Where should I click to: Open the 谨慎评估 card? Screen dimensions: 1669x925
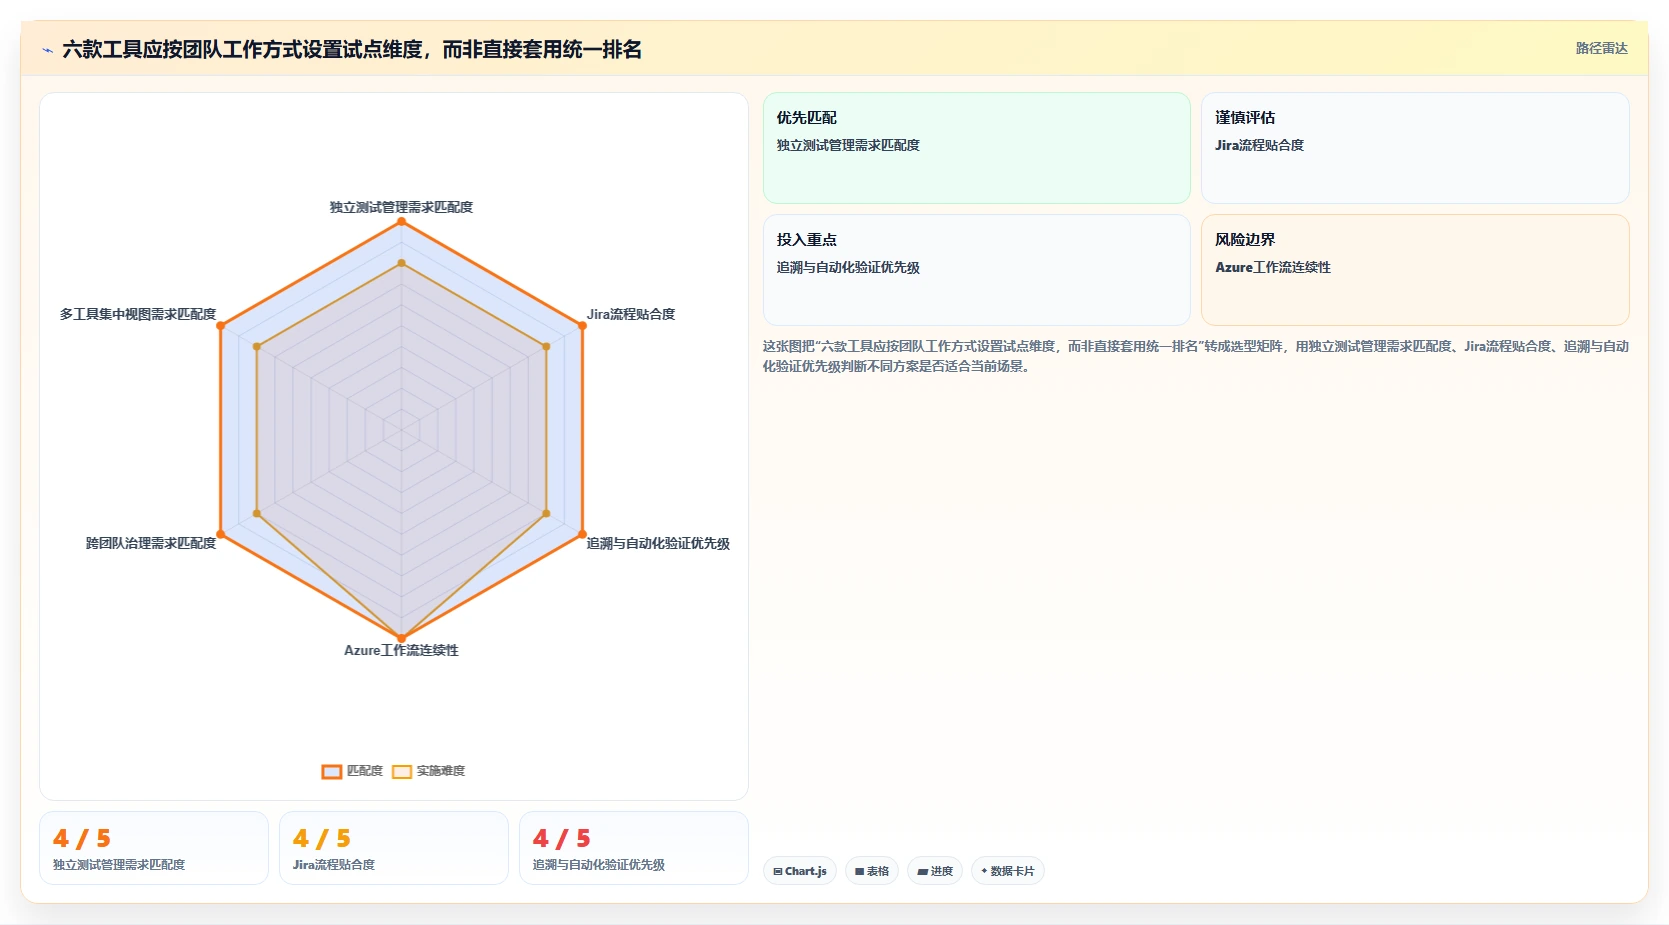point(1415,148)
